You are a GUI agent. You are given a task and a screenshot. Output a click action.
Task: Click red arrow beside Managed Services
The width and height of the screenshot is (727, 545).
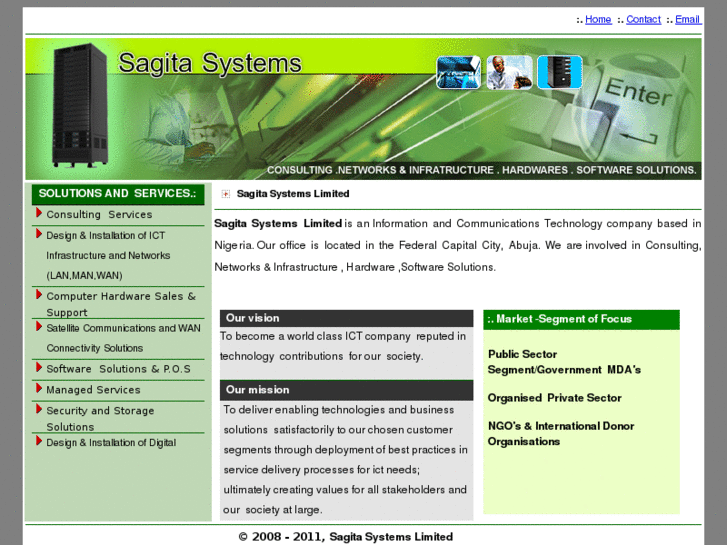tap(39, 388)
